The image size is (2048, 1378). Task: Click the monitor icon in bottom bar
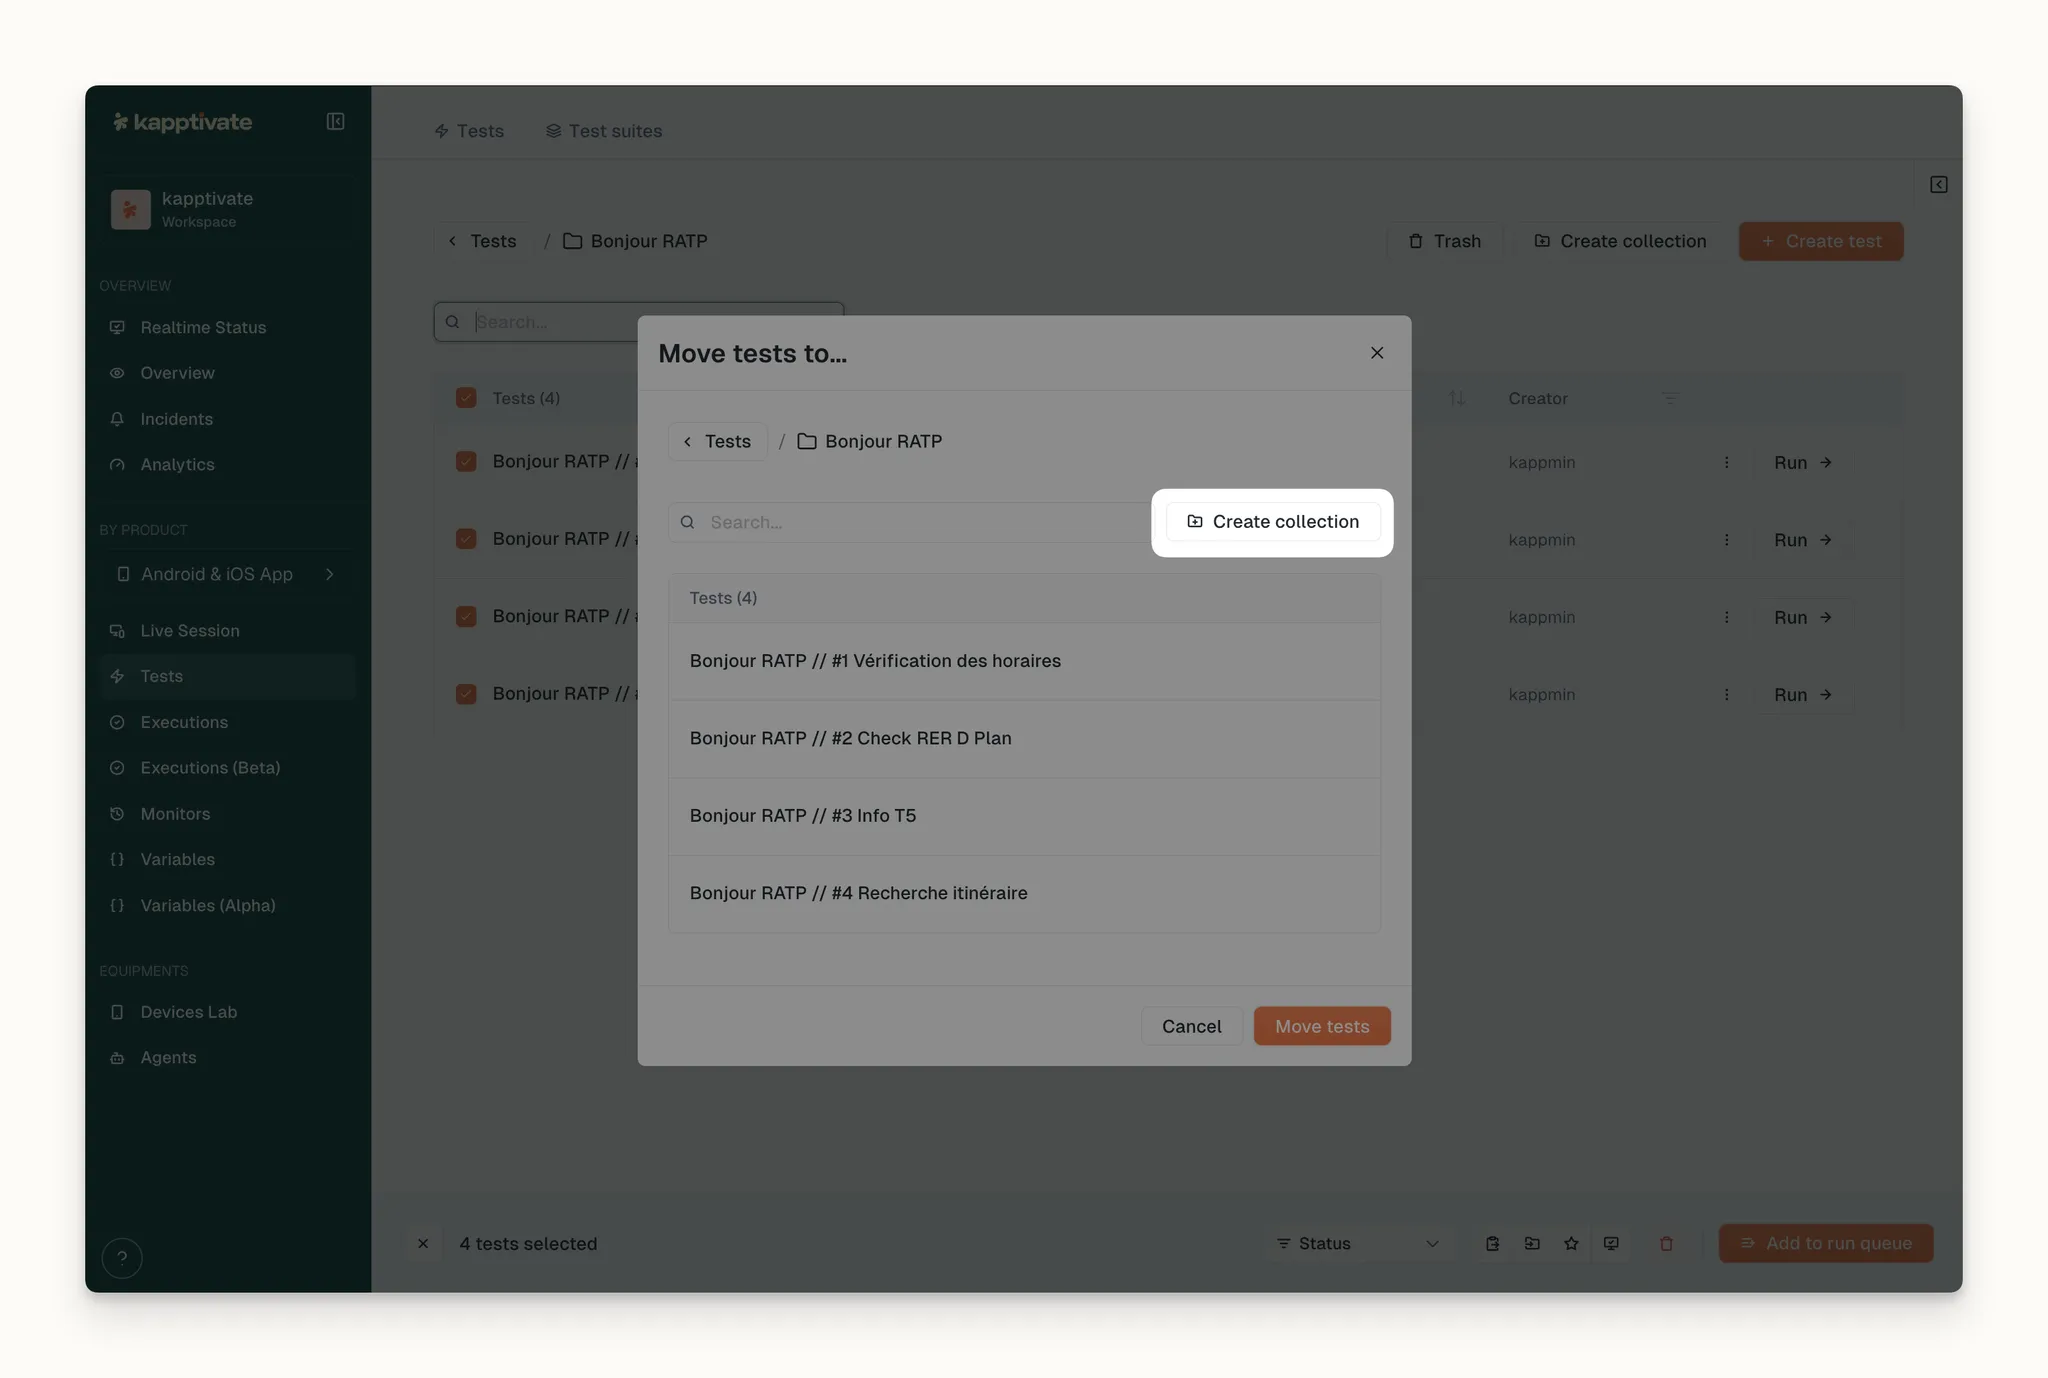pos(1611,1243)
